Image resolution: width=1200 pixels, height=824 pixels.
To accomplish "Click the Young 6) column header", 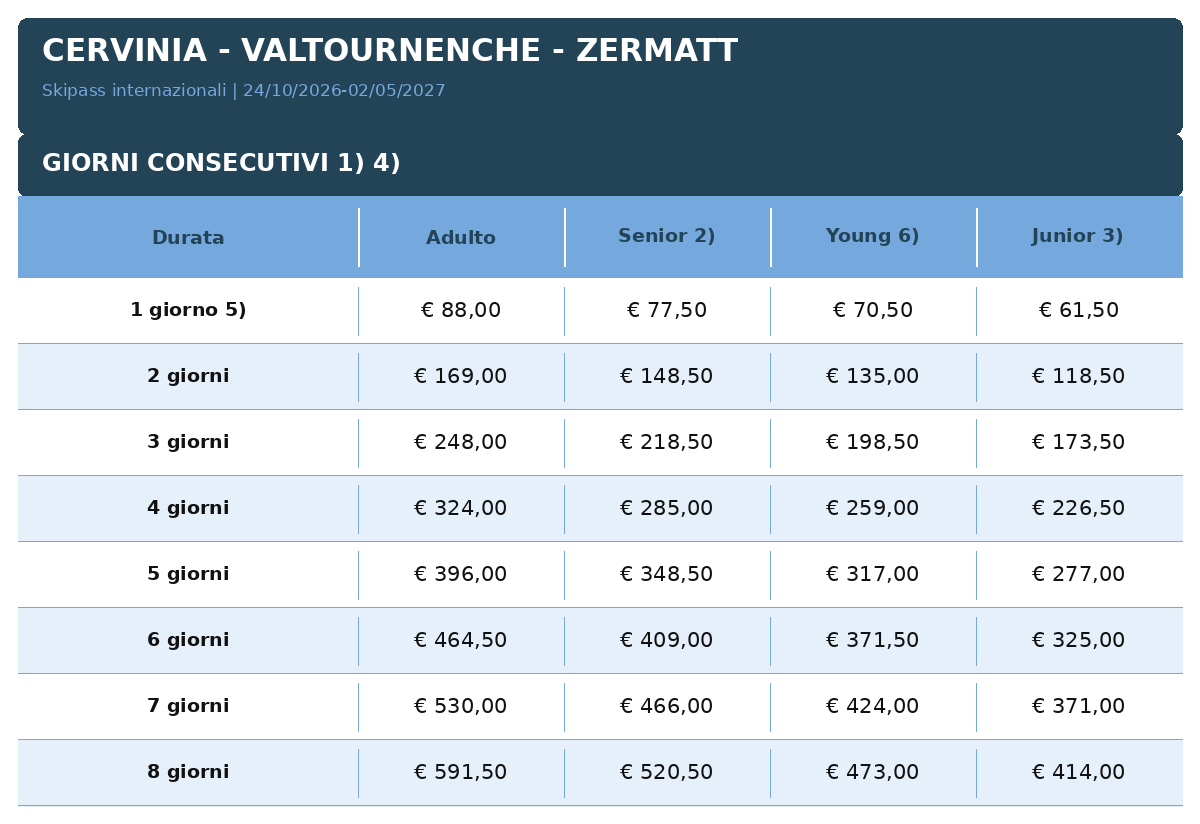I will [x=873, y=236].
